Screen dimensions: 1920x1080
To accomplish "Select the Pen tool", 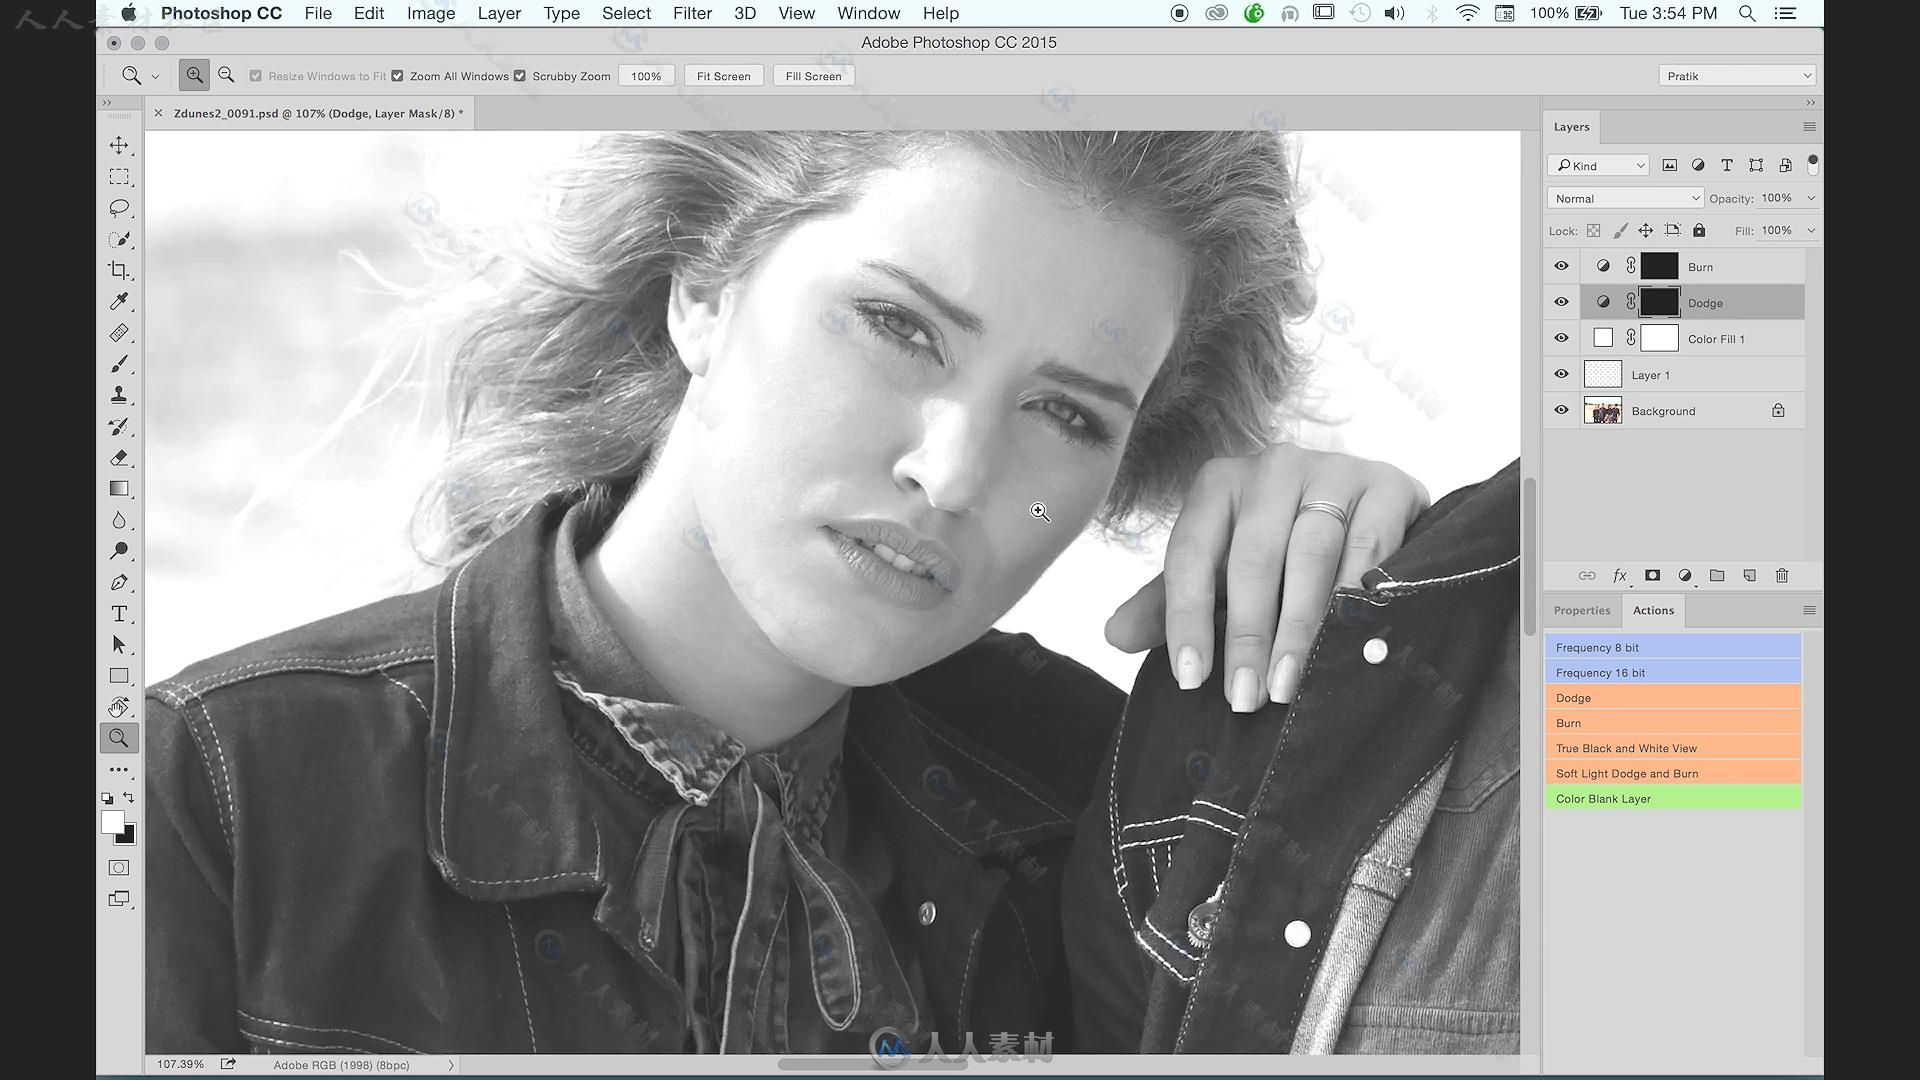I will [119, 583].
